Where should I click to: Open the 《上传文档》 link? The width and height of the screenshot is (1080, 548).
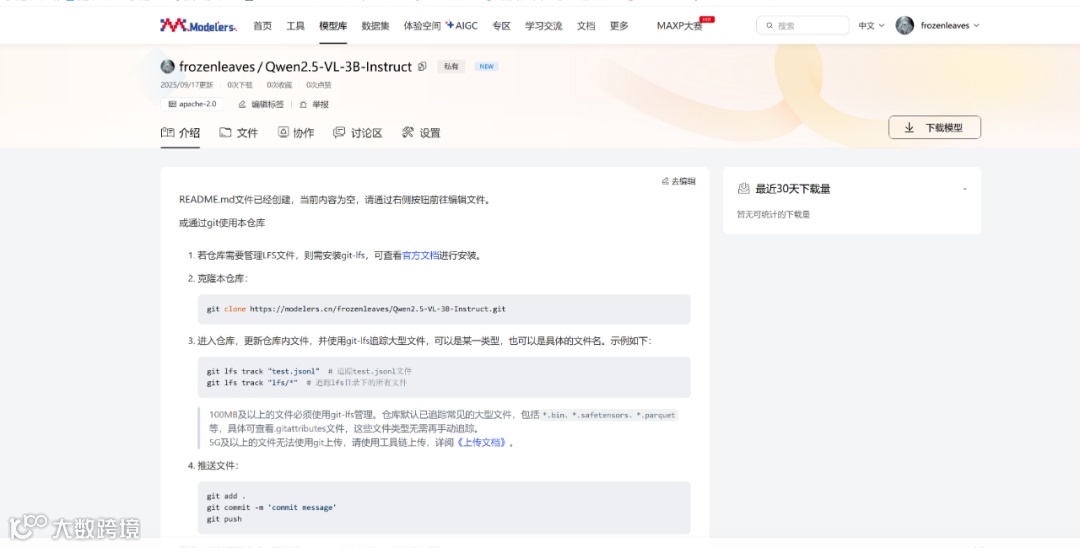point(481,443)
